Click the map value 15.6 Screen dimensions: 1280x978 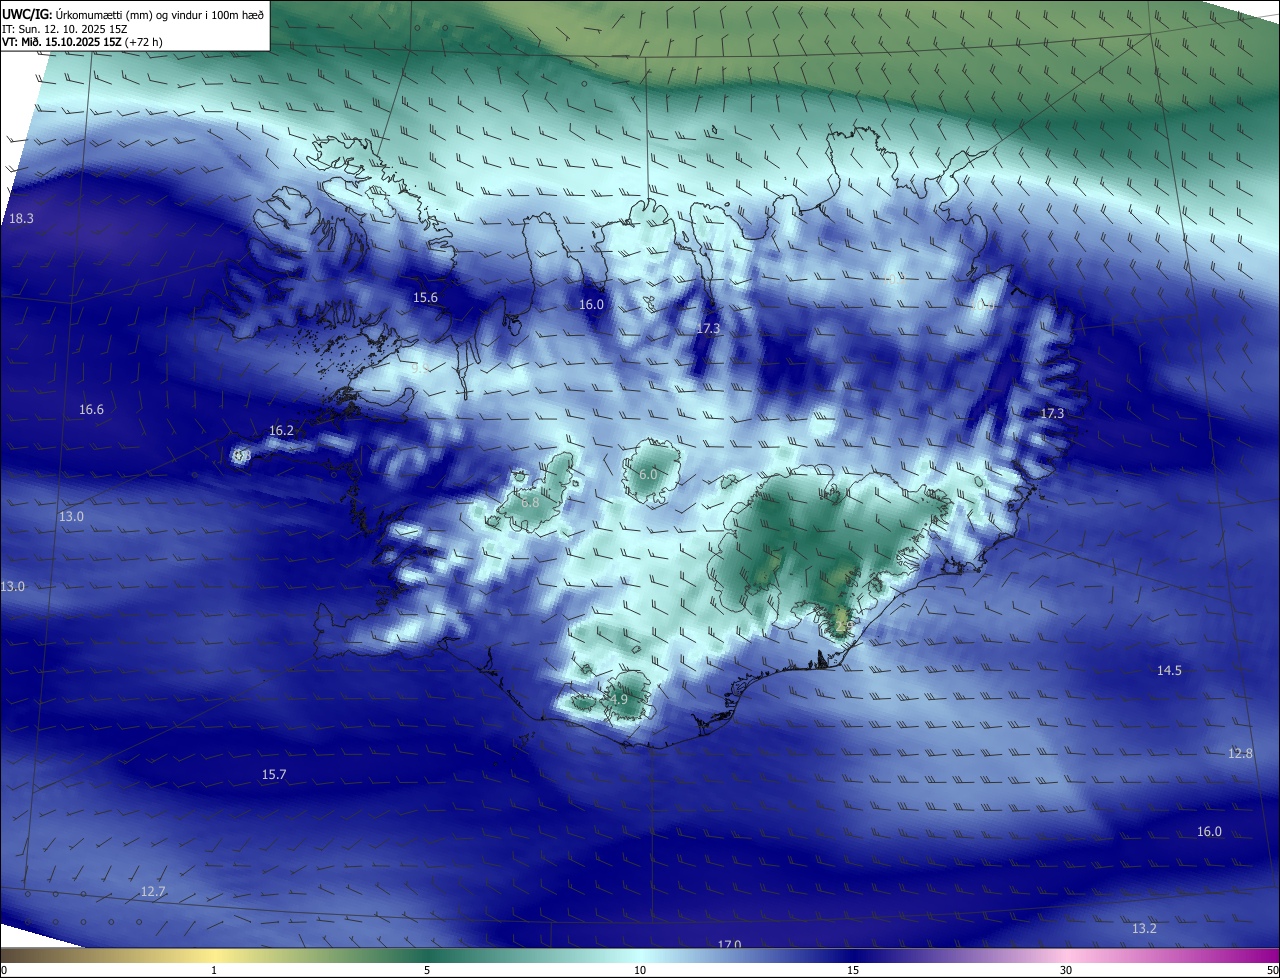(426, 298)
